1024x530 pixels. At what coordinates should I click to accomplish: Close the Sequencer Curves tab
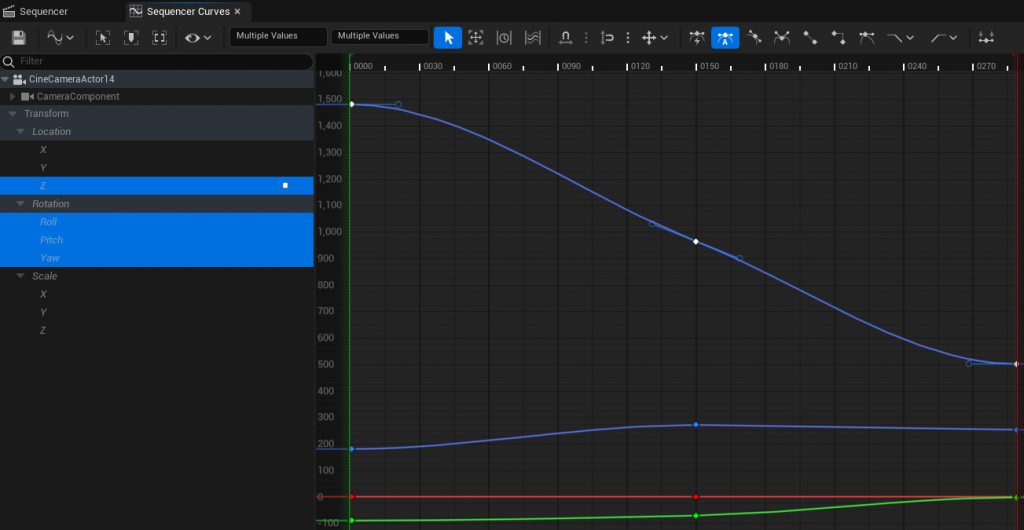tap(237, 12)
